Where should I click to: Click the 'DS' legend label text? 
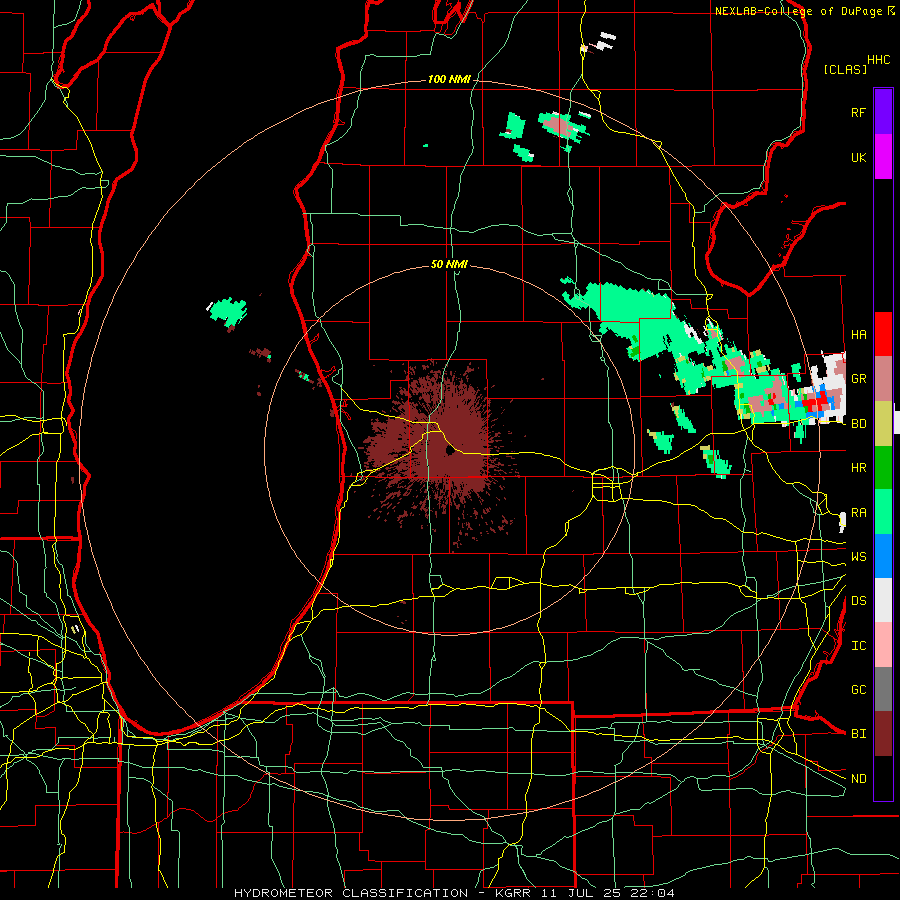point(859,601)
